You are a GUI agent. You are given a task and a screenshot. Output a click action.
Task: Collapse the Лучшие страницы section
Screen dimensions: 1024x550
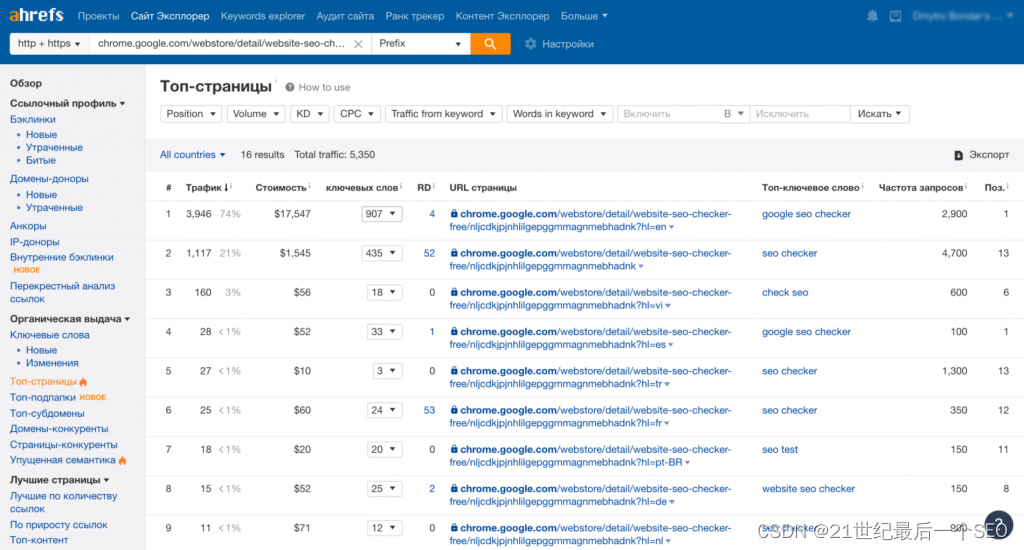tap(59, 479)
